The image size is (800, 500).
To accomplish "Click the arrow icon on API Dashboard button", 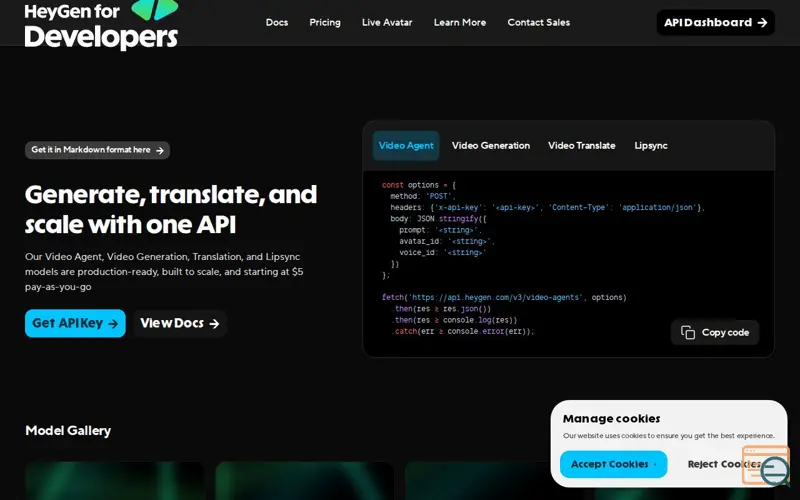I will tap(762, 22).
